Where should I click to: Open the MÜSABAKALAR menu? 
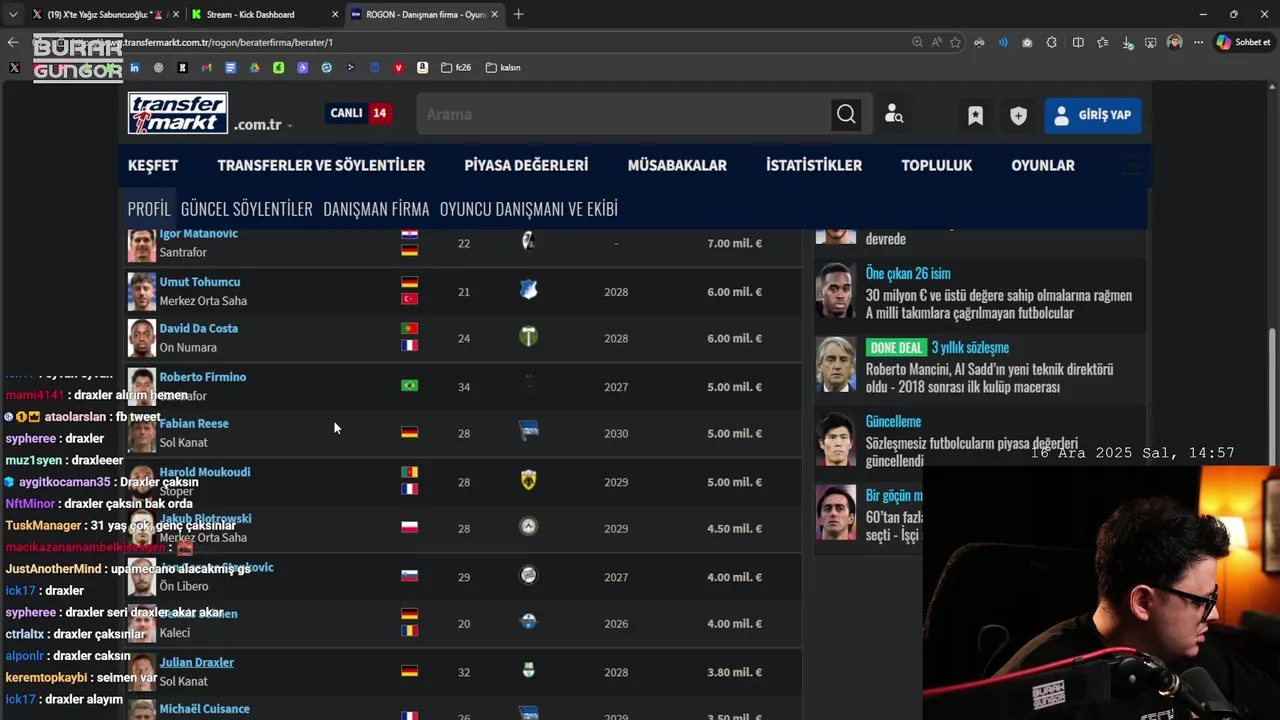click(677, 165)
